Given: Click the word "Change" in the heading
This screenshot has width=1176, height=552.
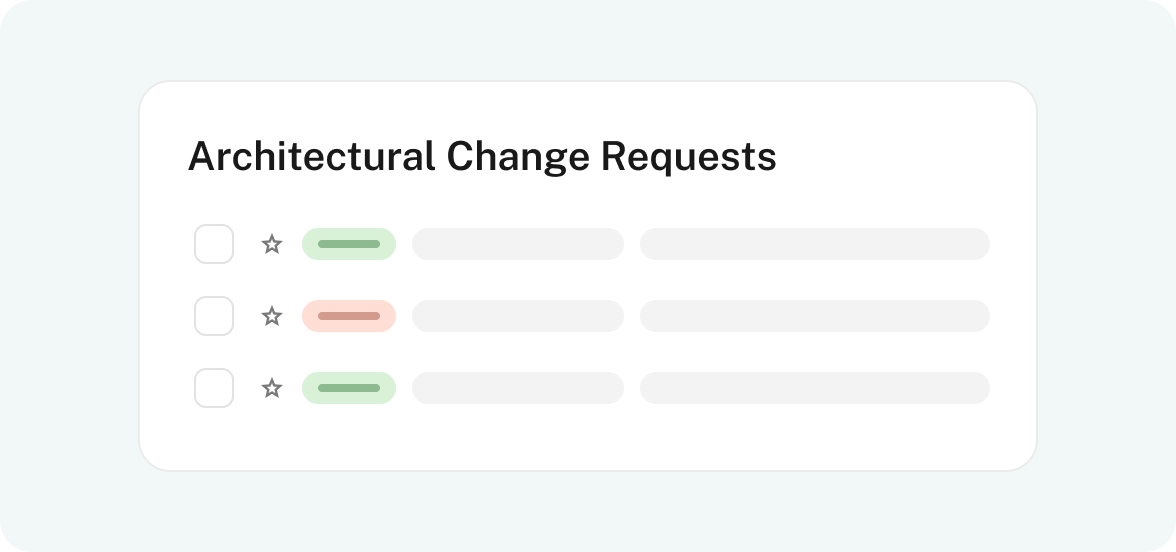Looking at the screenshot, I should coord(518,158).
